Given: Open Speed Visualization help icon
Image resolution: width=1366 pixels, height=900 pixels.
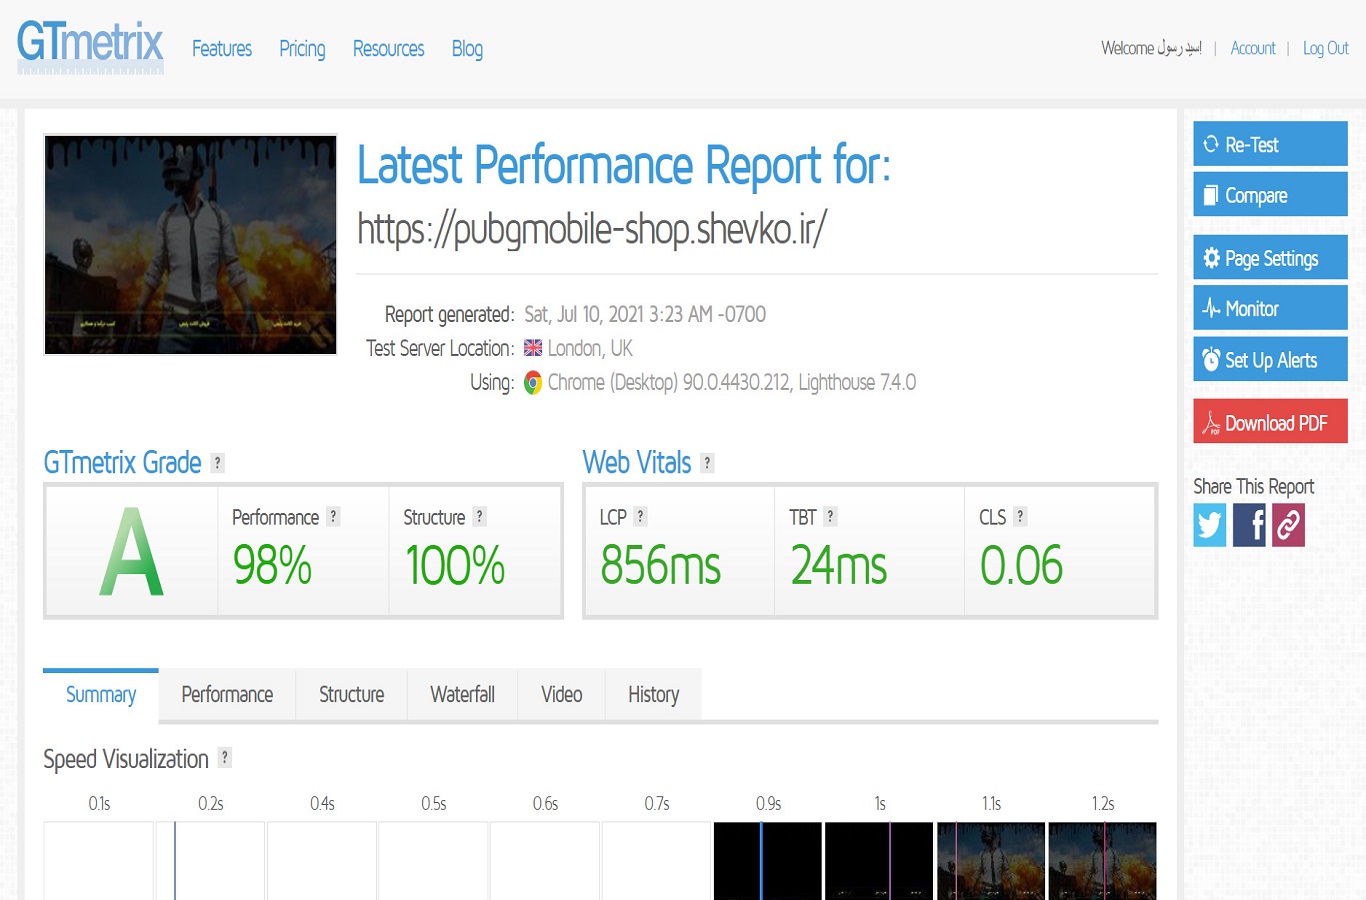Looking at the screenshot, I should 225,758.
